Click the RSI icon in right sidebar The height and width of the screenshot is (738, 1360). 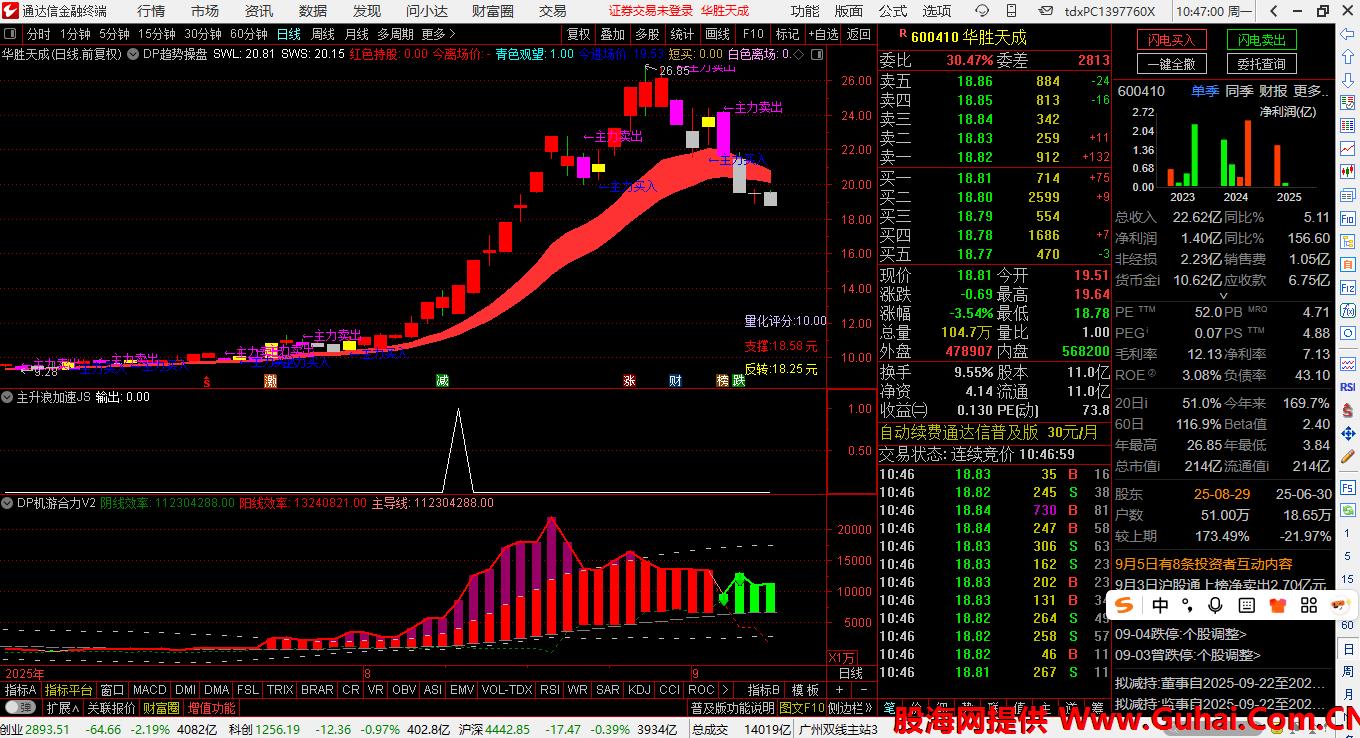1347,387
